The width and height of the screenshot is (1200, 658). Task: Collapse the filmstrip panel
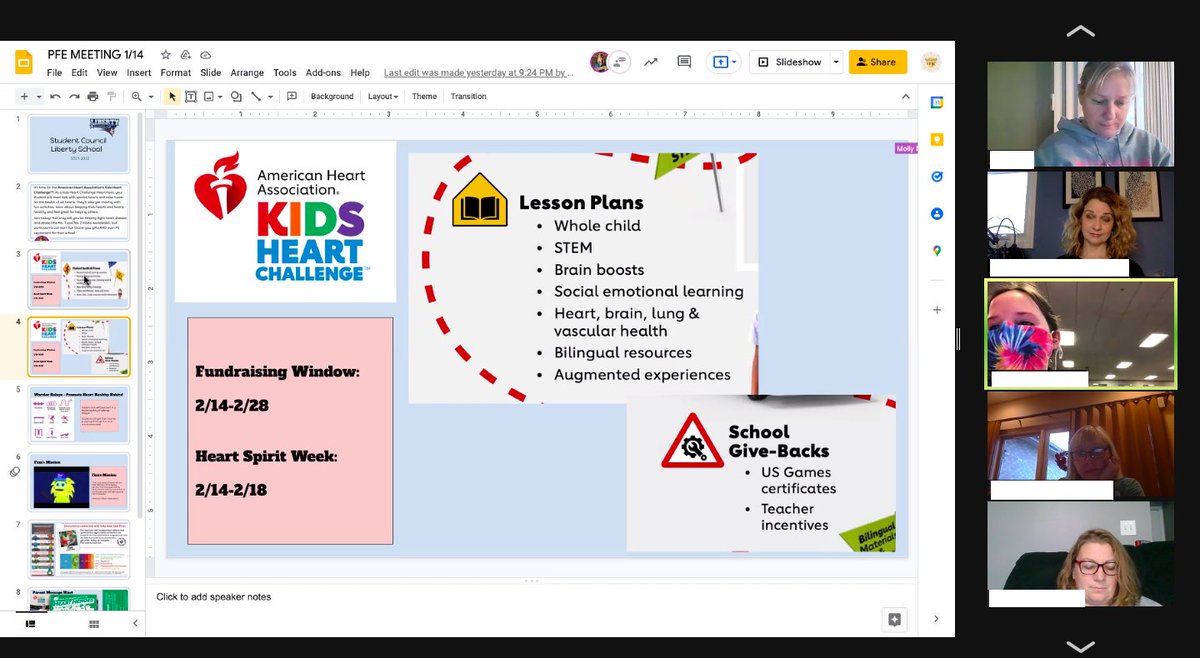pos(135,623)
